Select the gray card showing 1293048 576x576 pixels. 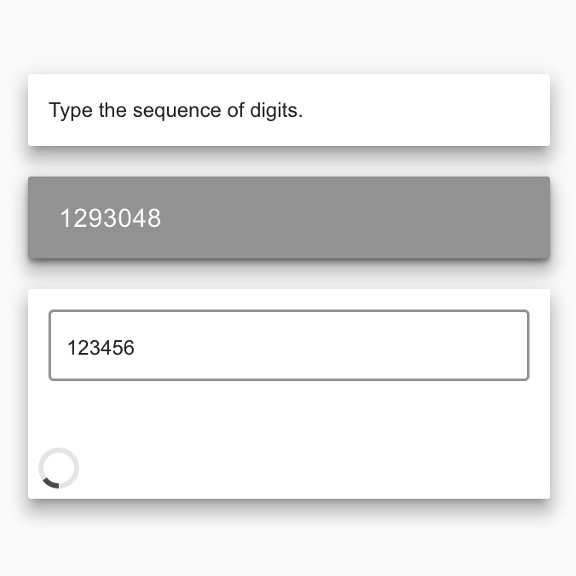coord(289,217)
